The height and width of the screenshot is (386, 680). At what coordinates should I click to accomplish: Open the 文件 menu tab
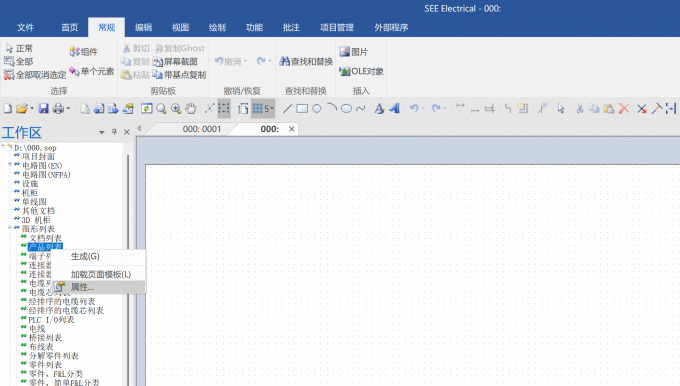click(x=25, y=27)
